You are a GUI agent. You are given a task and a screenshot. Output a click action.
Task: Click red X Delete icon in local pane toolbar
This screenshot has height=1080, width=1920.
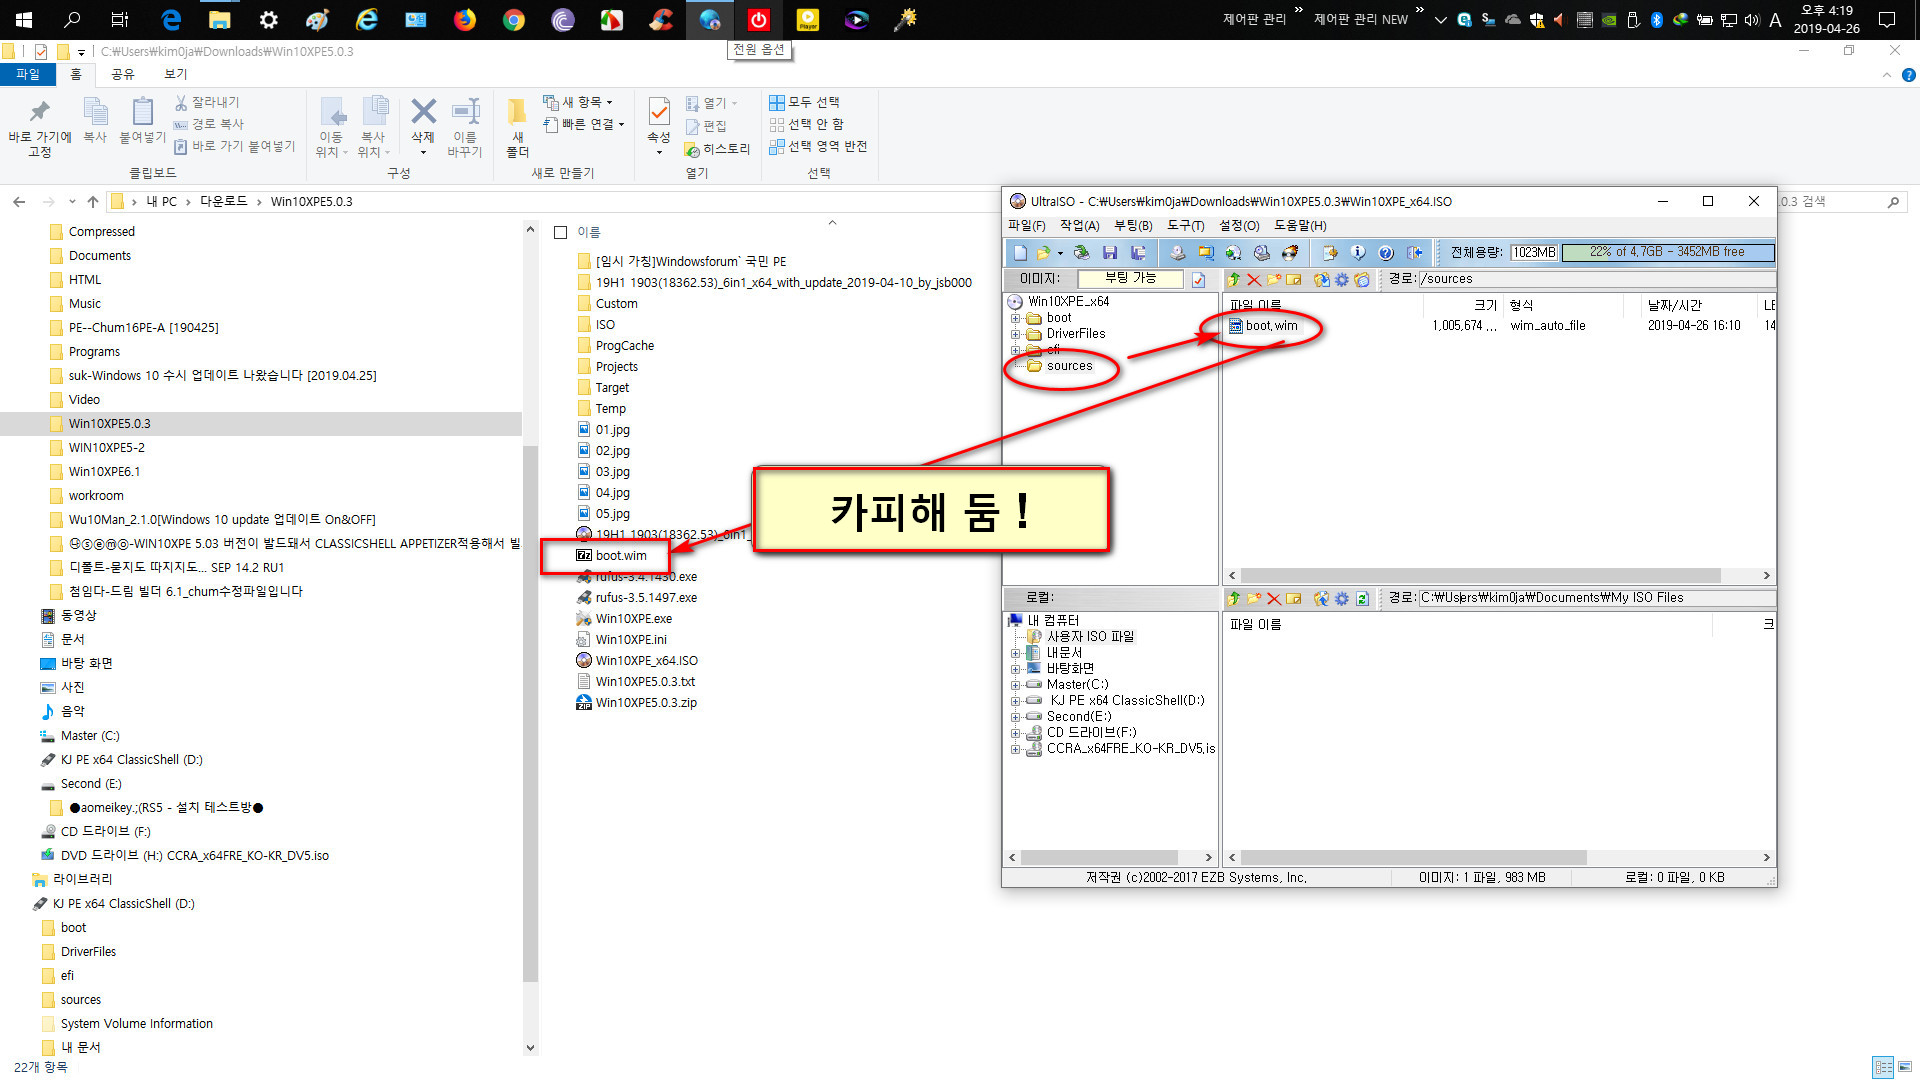click(1274, 598)
